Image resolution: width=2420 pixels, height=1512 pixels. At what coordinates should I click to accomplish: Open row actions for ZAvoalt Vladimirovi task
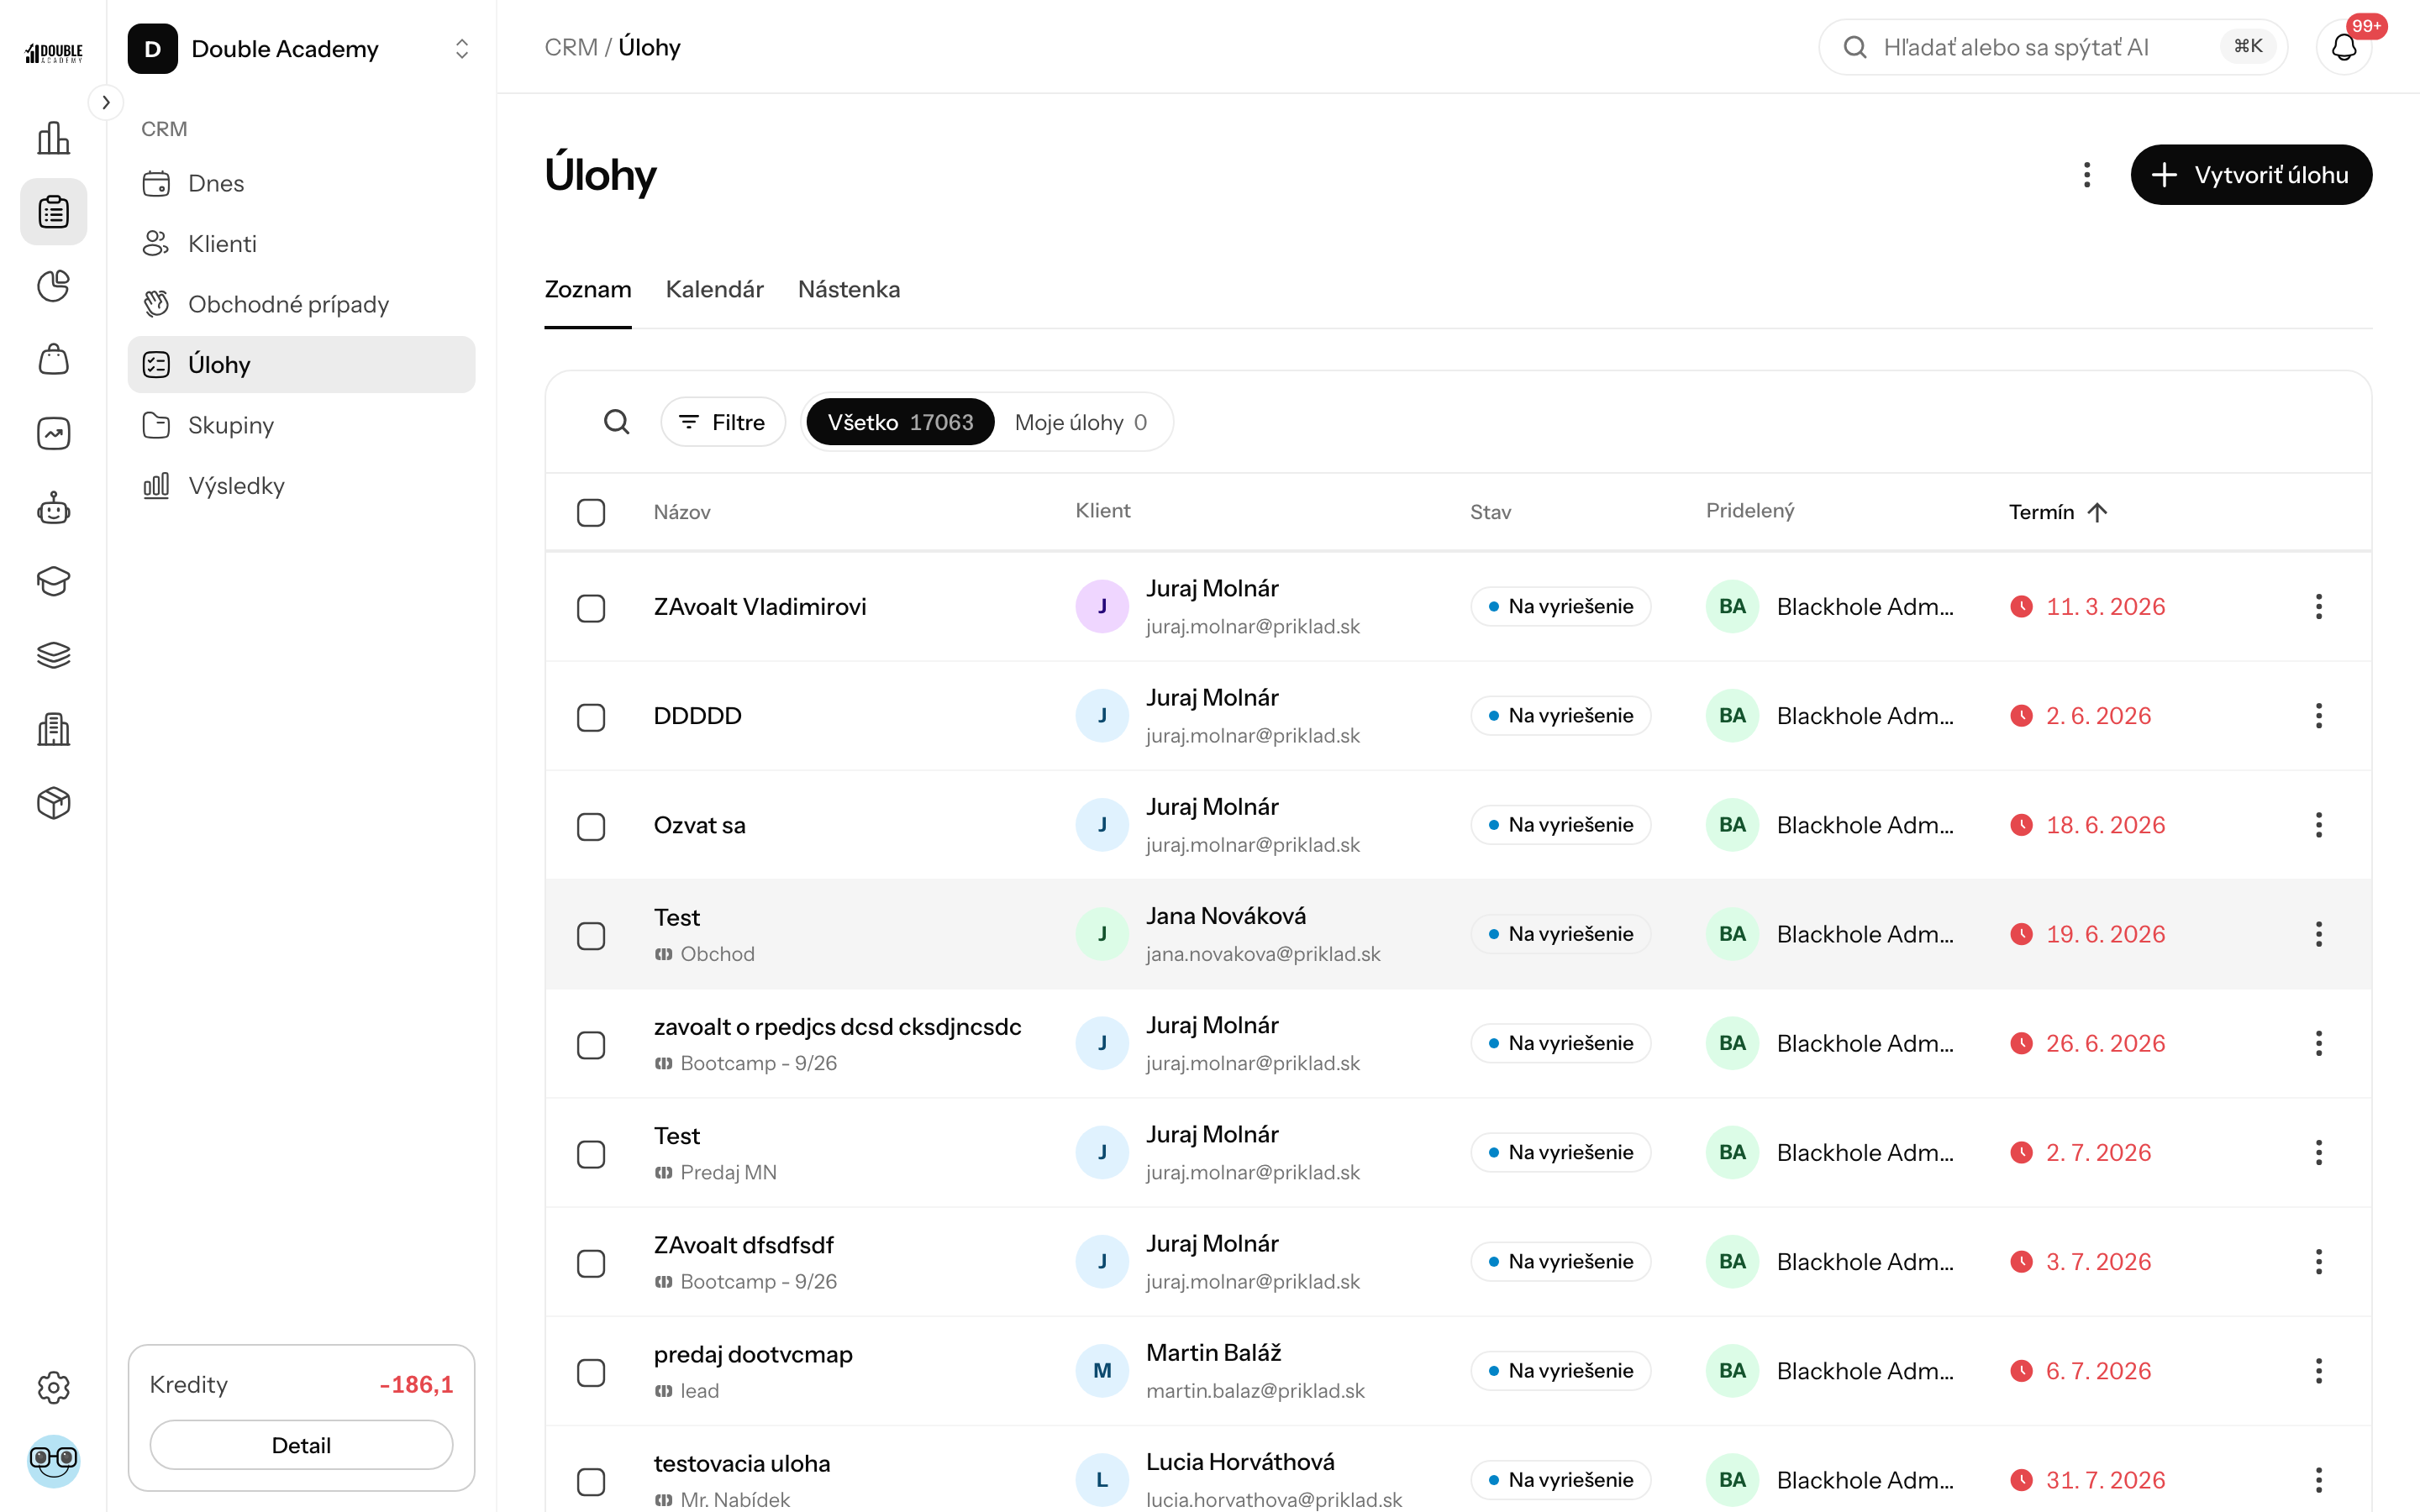point(2318,606)
